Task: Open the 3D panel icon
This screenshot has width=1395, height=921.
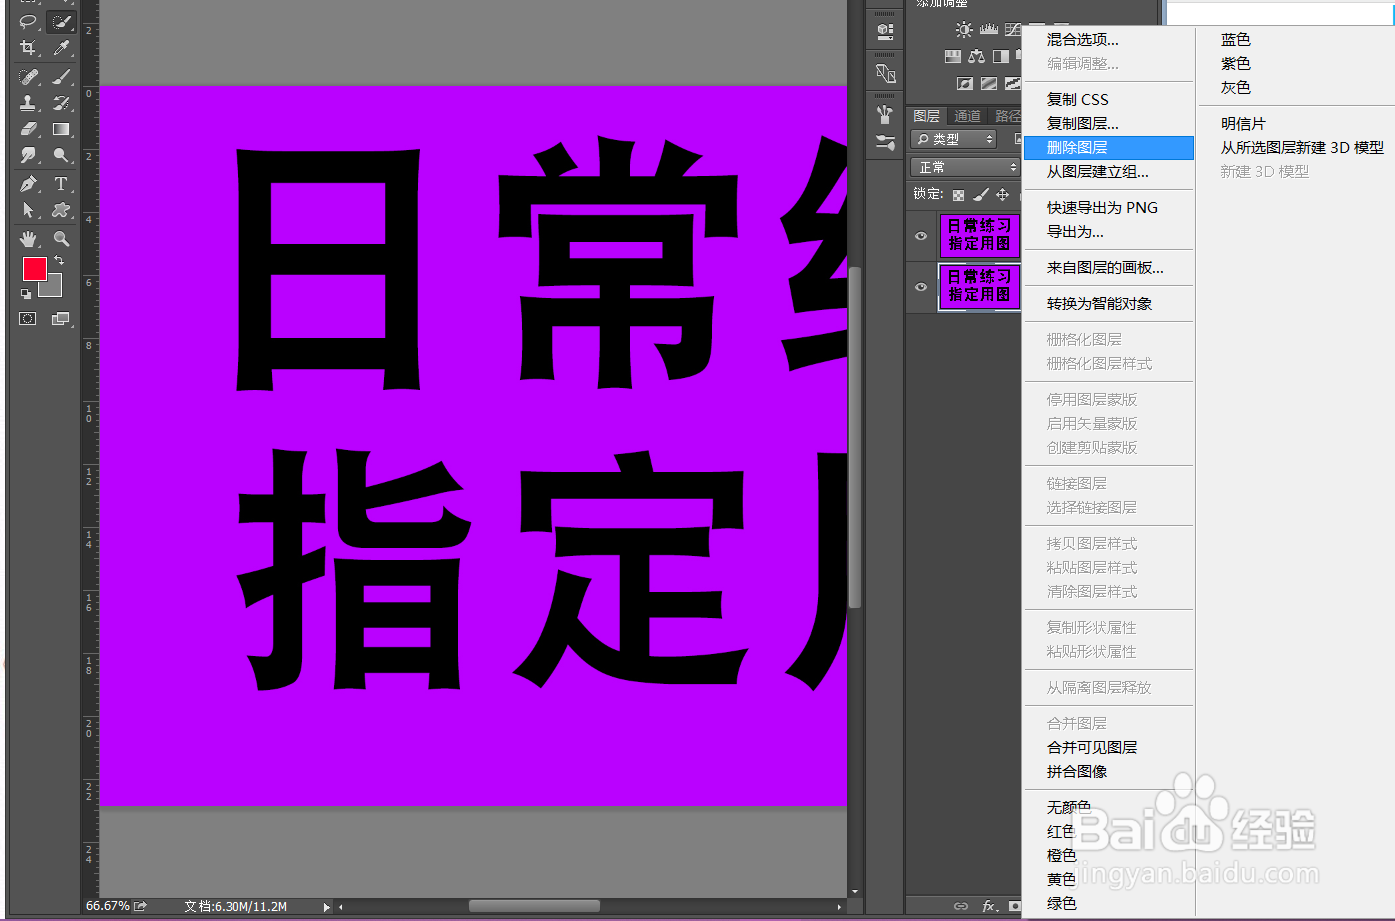Action: point(885,30)
